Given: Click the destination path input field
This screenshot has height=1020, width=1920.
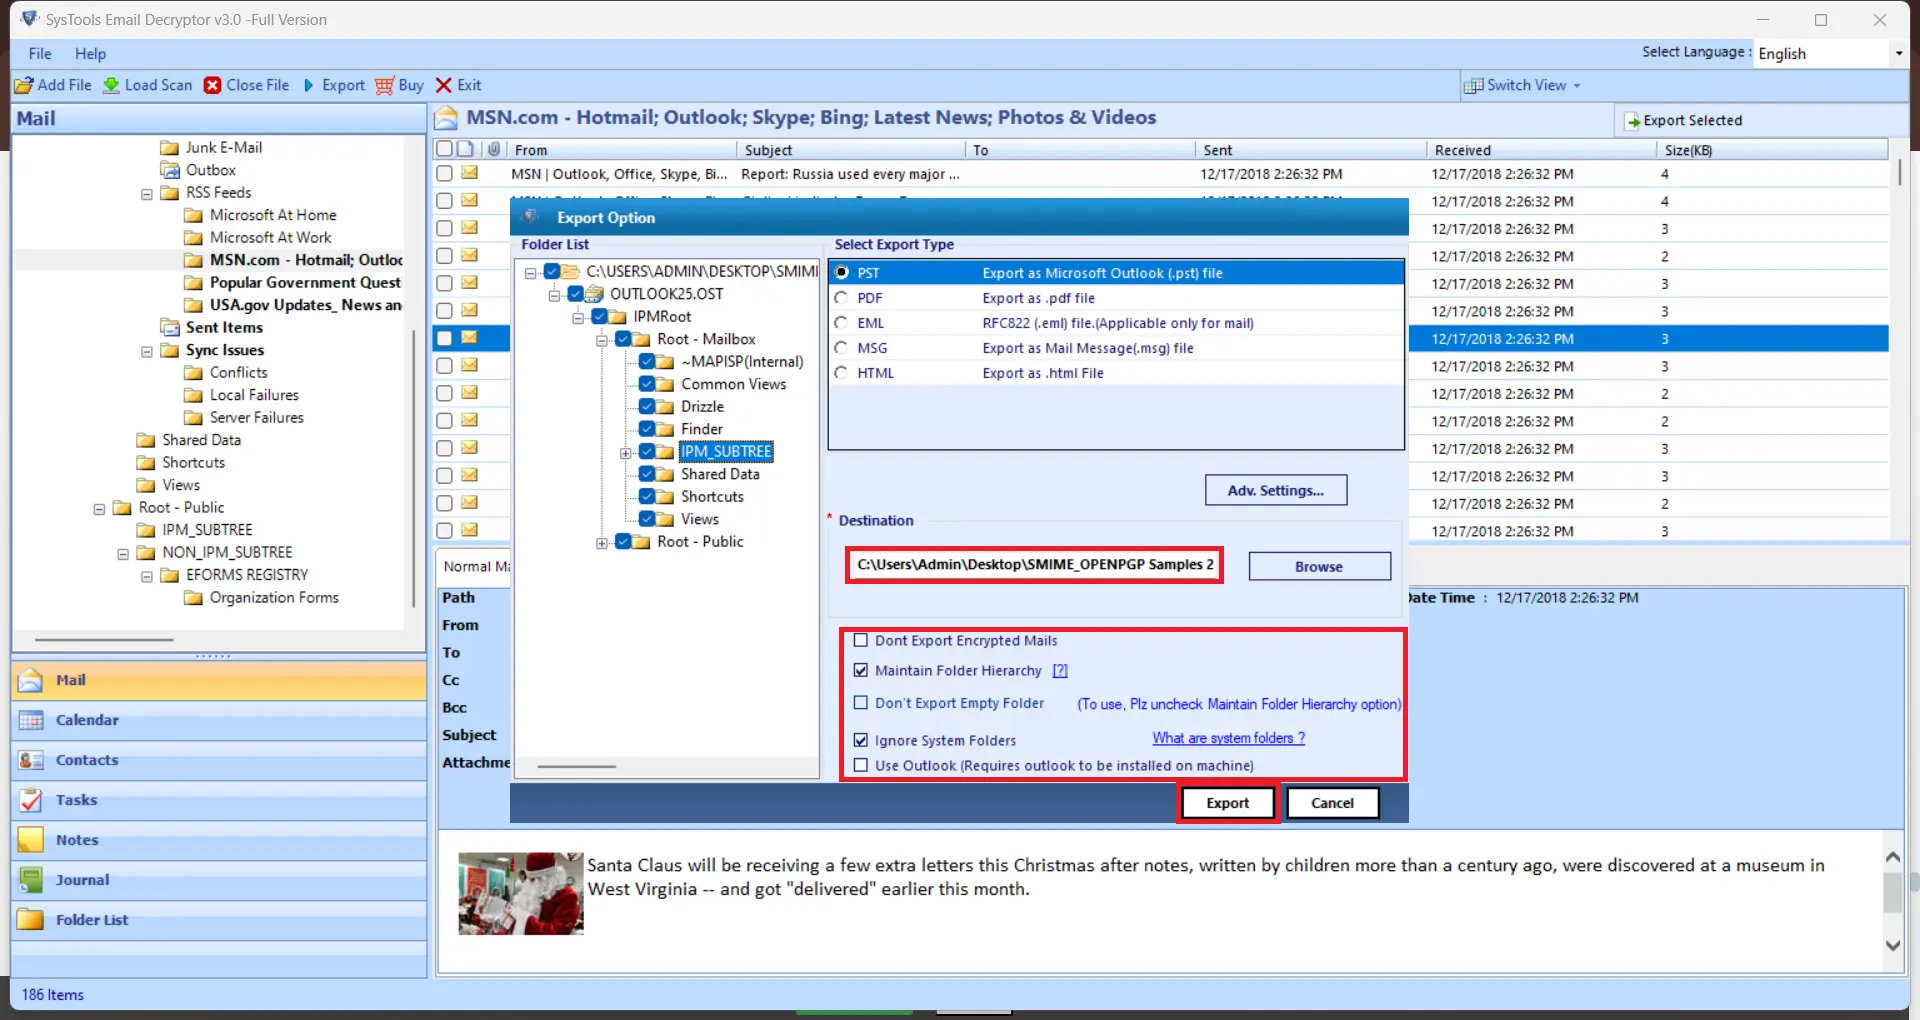Looking at the screenshot, I should (x=1032, y=564).
